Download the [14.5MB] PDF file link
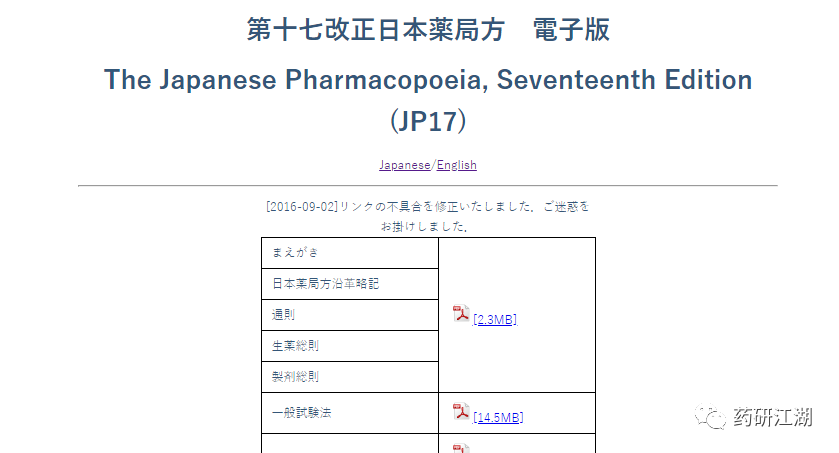 click(498, 417)
